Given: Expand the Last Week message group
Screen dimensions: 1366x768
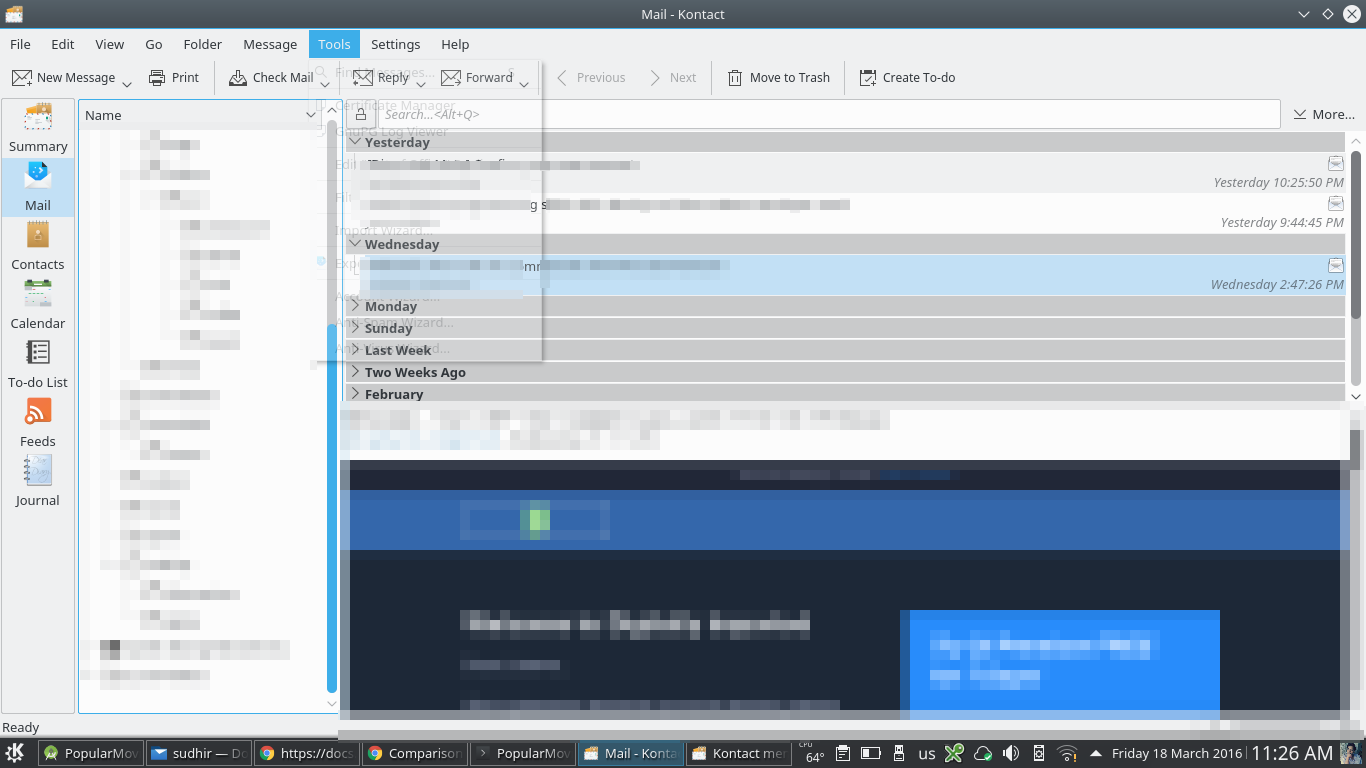Looking at the screenshot, I should (354, 350).
